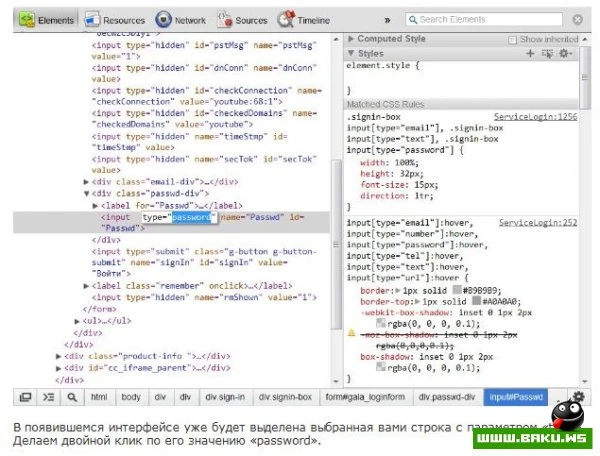
Task: Expand the product-info div node
Action: click(x=59, y=356)
